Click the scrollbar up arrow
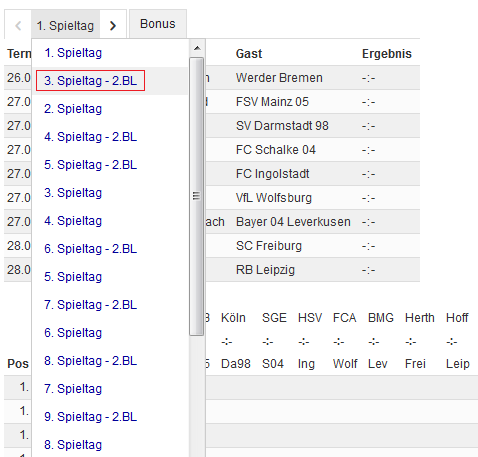This screenshot has width=478, height=457. pyautogui.click(x=197, y=48)
